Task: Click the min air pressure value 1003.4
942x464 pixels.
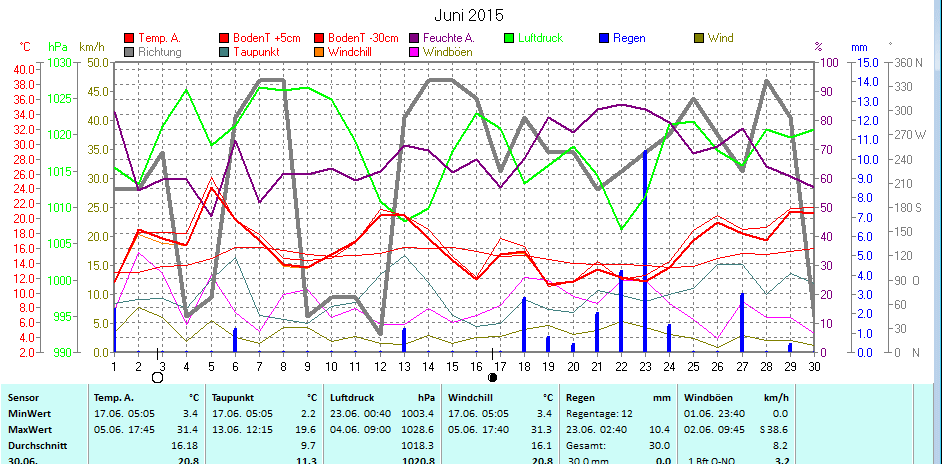Action: pyautogui.click(x=417, y=414)
